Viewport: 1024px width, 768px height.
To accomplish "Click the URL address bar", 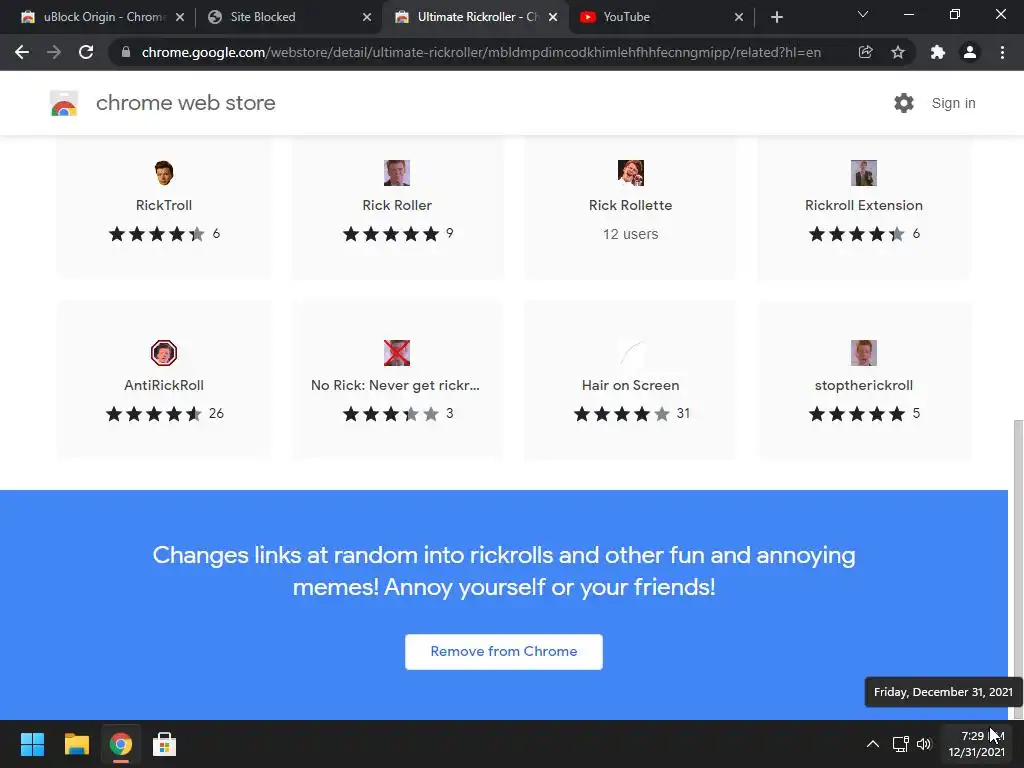I will click(x=481, y=52).
